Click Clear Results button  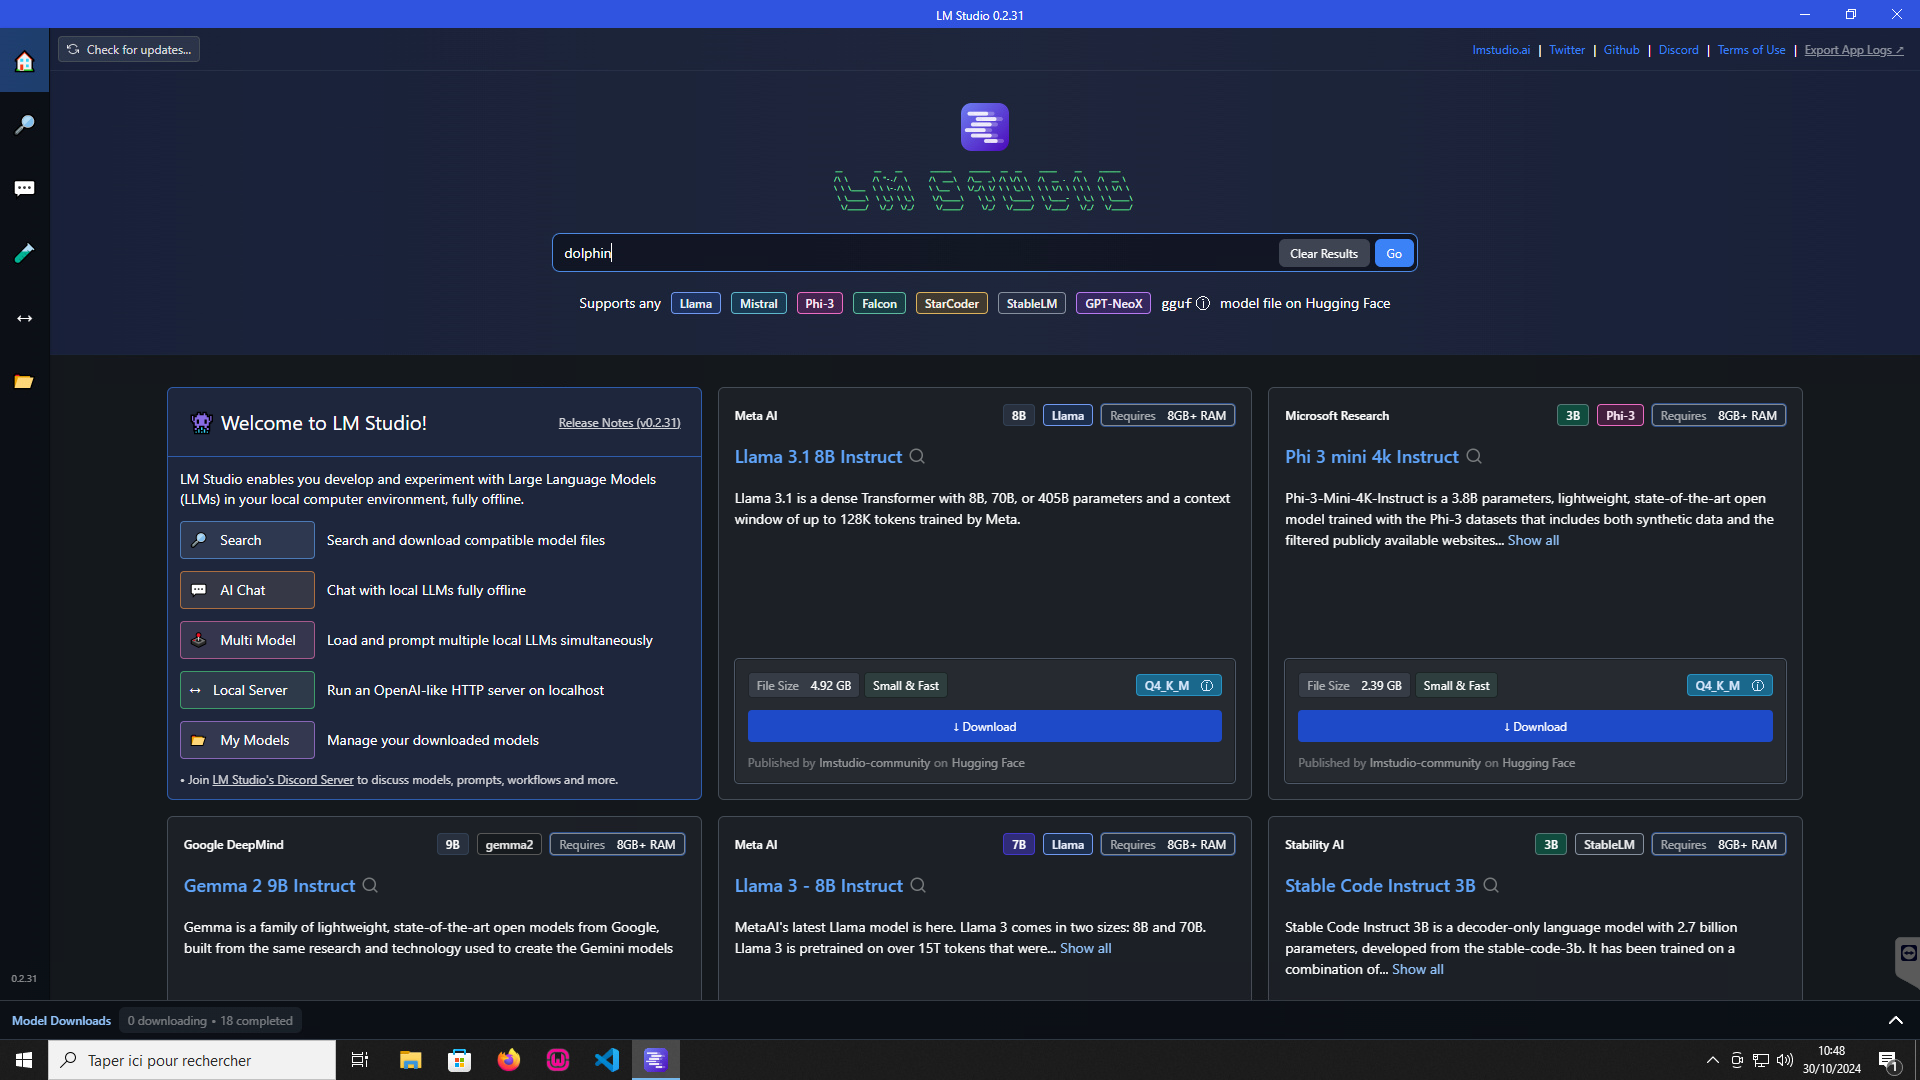(1323, 254)
